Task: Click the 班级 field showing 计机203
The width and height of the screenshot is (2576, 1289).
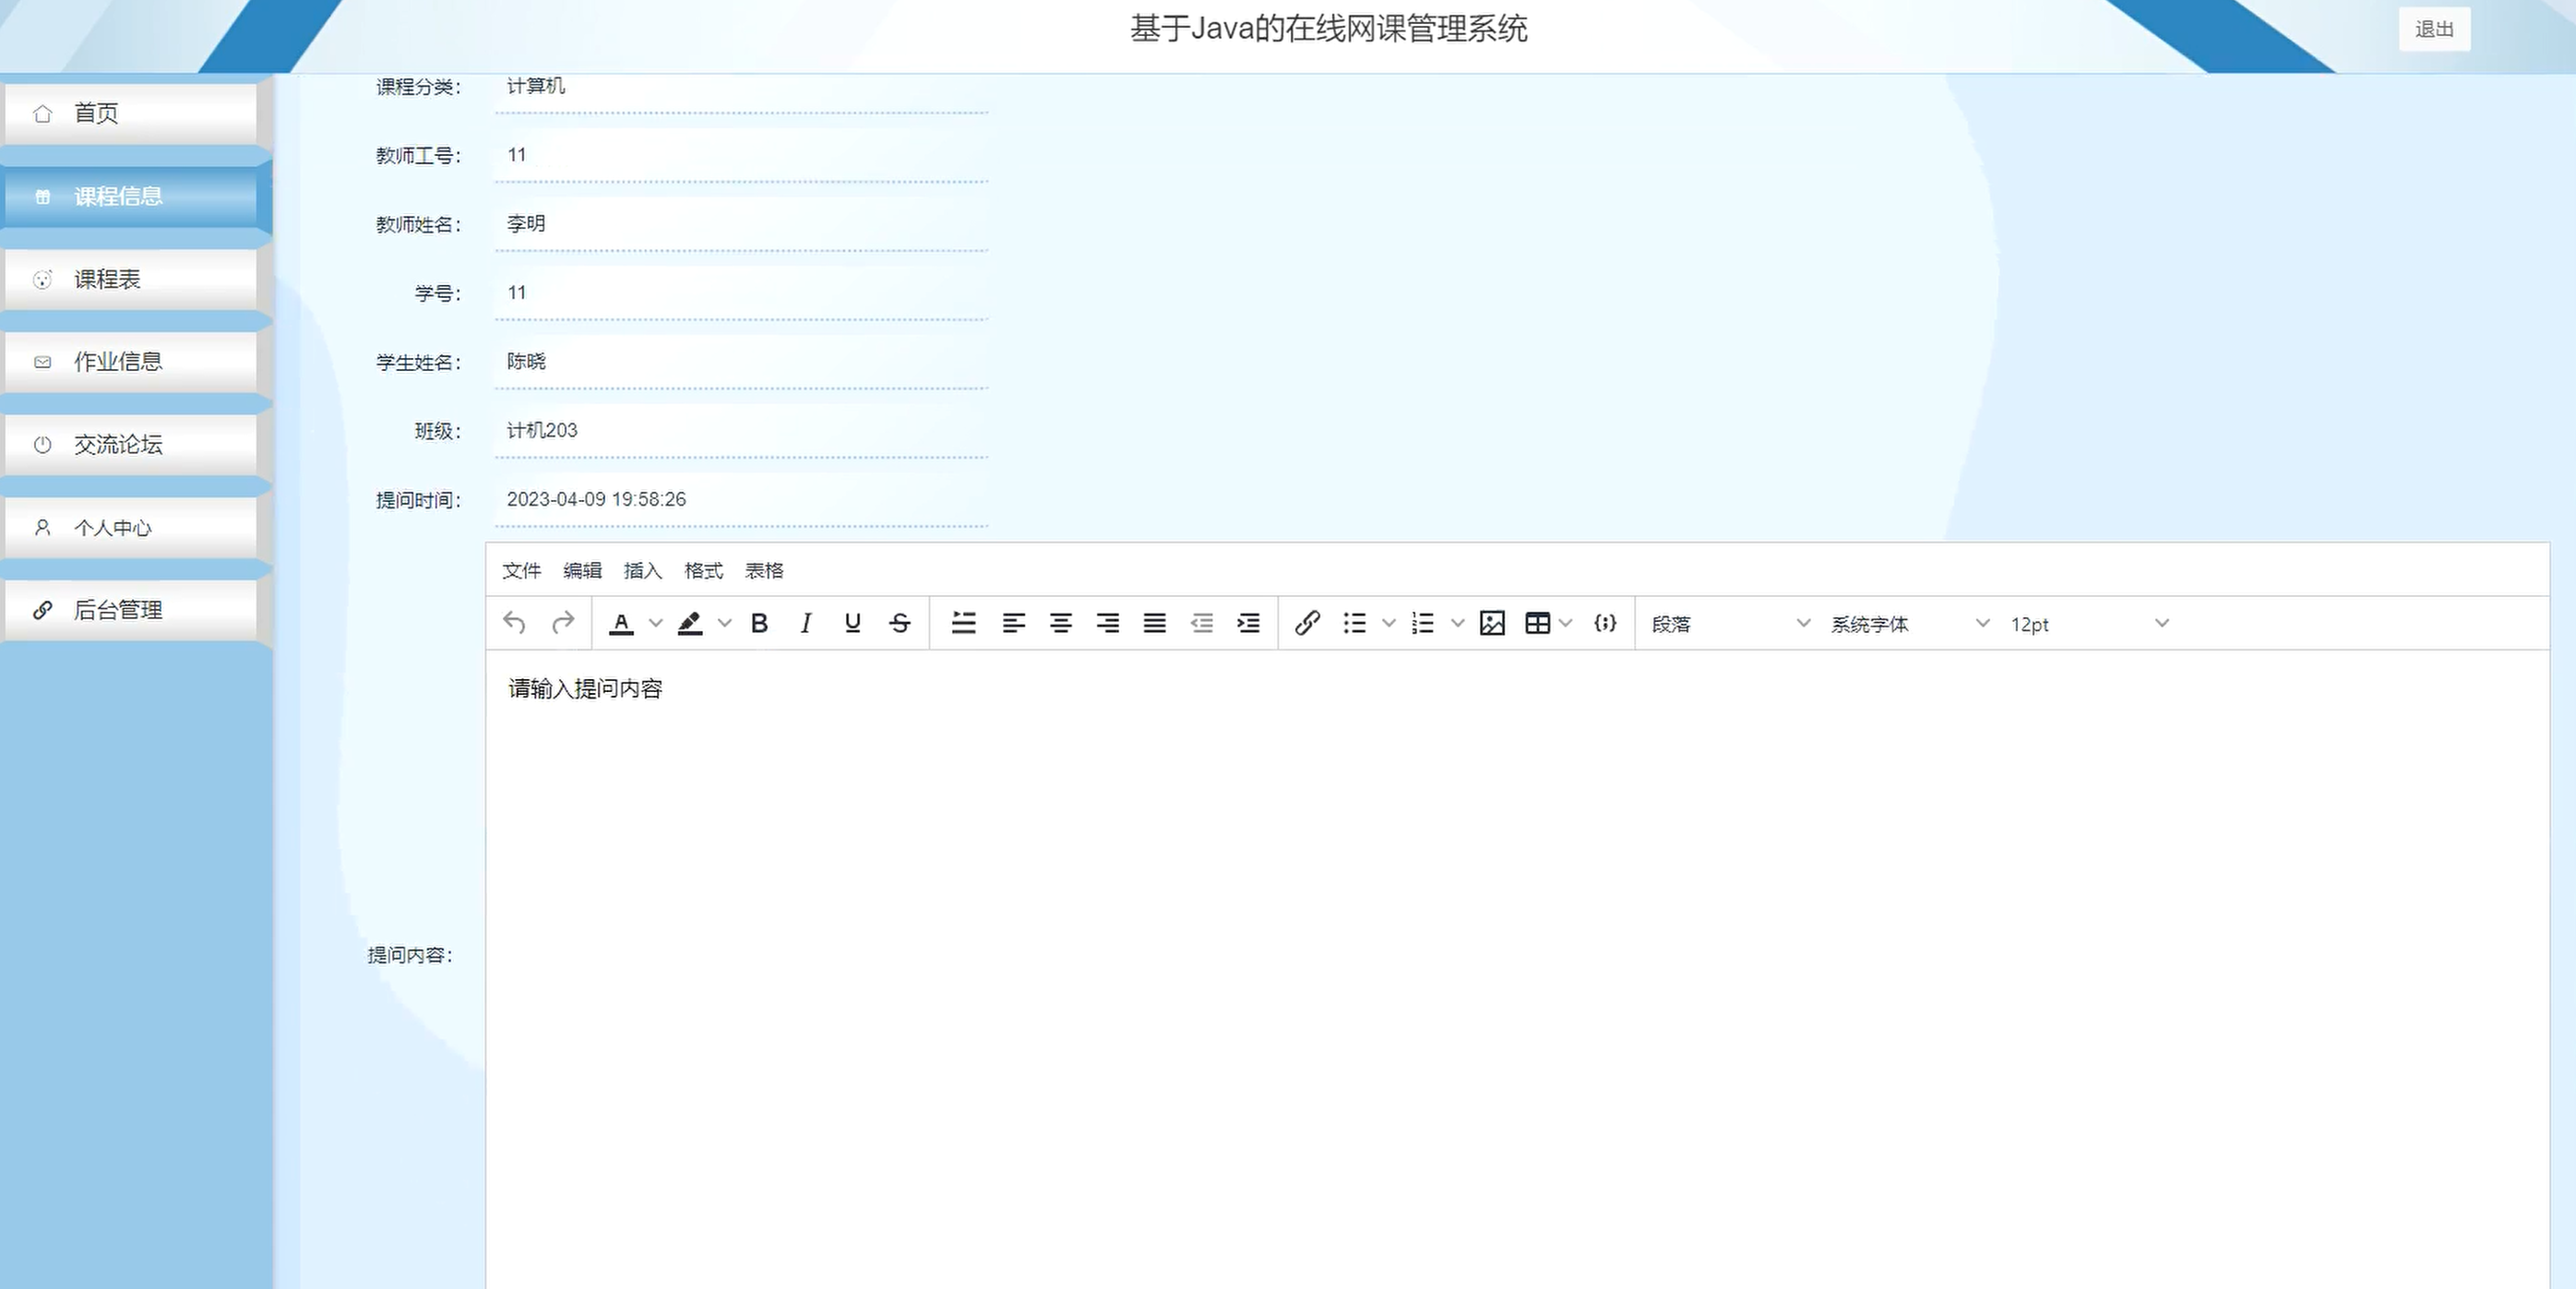Action: pyautogui.click(x=741, y=431)
